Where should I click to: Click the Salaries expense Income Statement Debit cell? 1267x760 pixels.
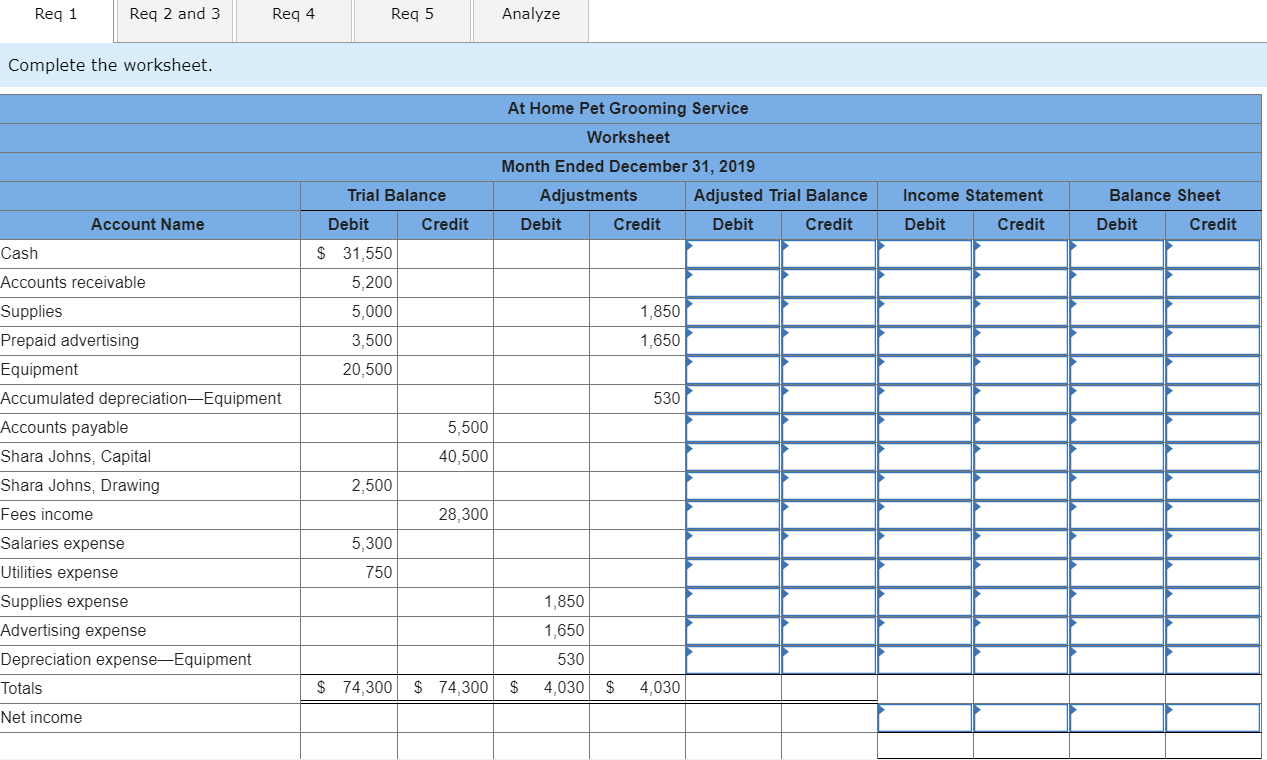(924, 543)
